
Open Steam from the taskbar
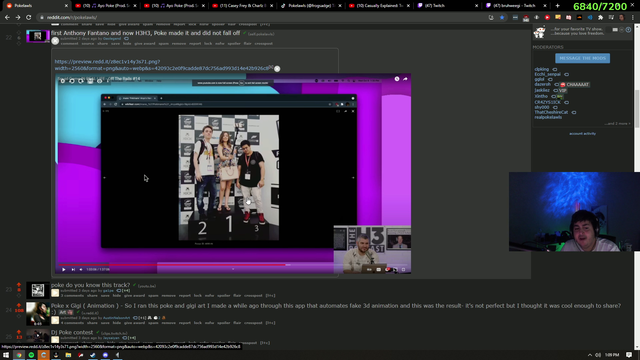point(93,355)
